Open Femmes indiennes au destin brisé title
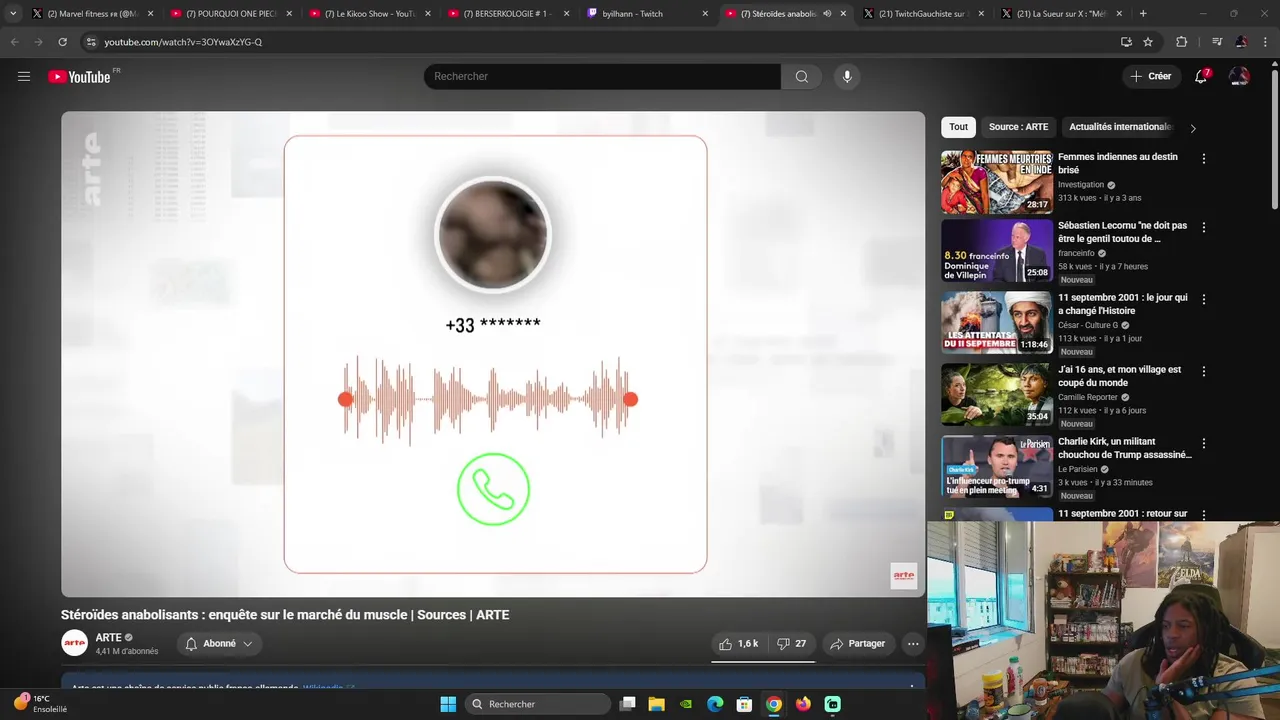This screenshot has height=720, width=1280. [1118, 163]
